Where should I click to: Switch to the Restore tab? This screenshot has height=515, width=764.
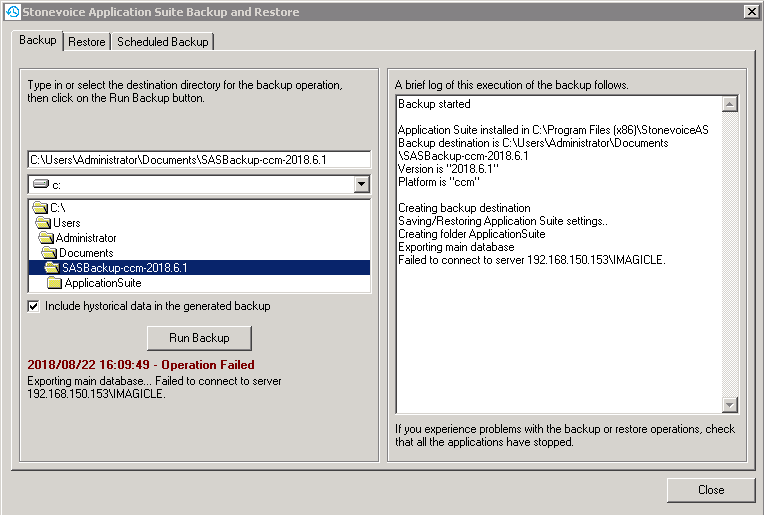pos(86,42)
